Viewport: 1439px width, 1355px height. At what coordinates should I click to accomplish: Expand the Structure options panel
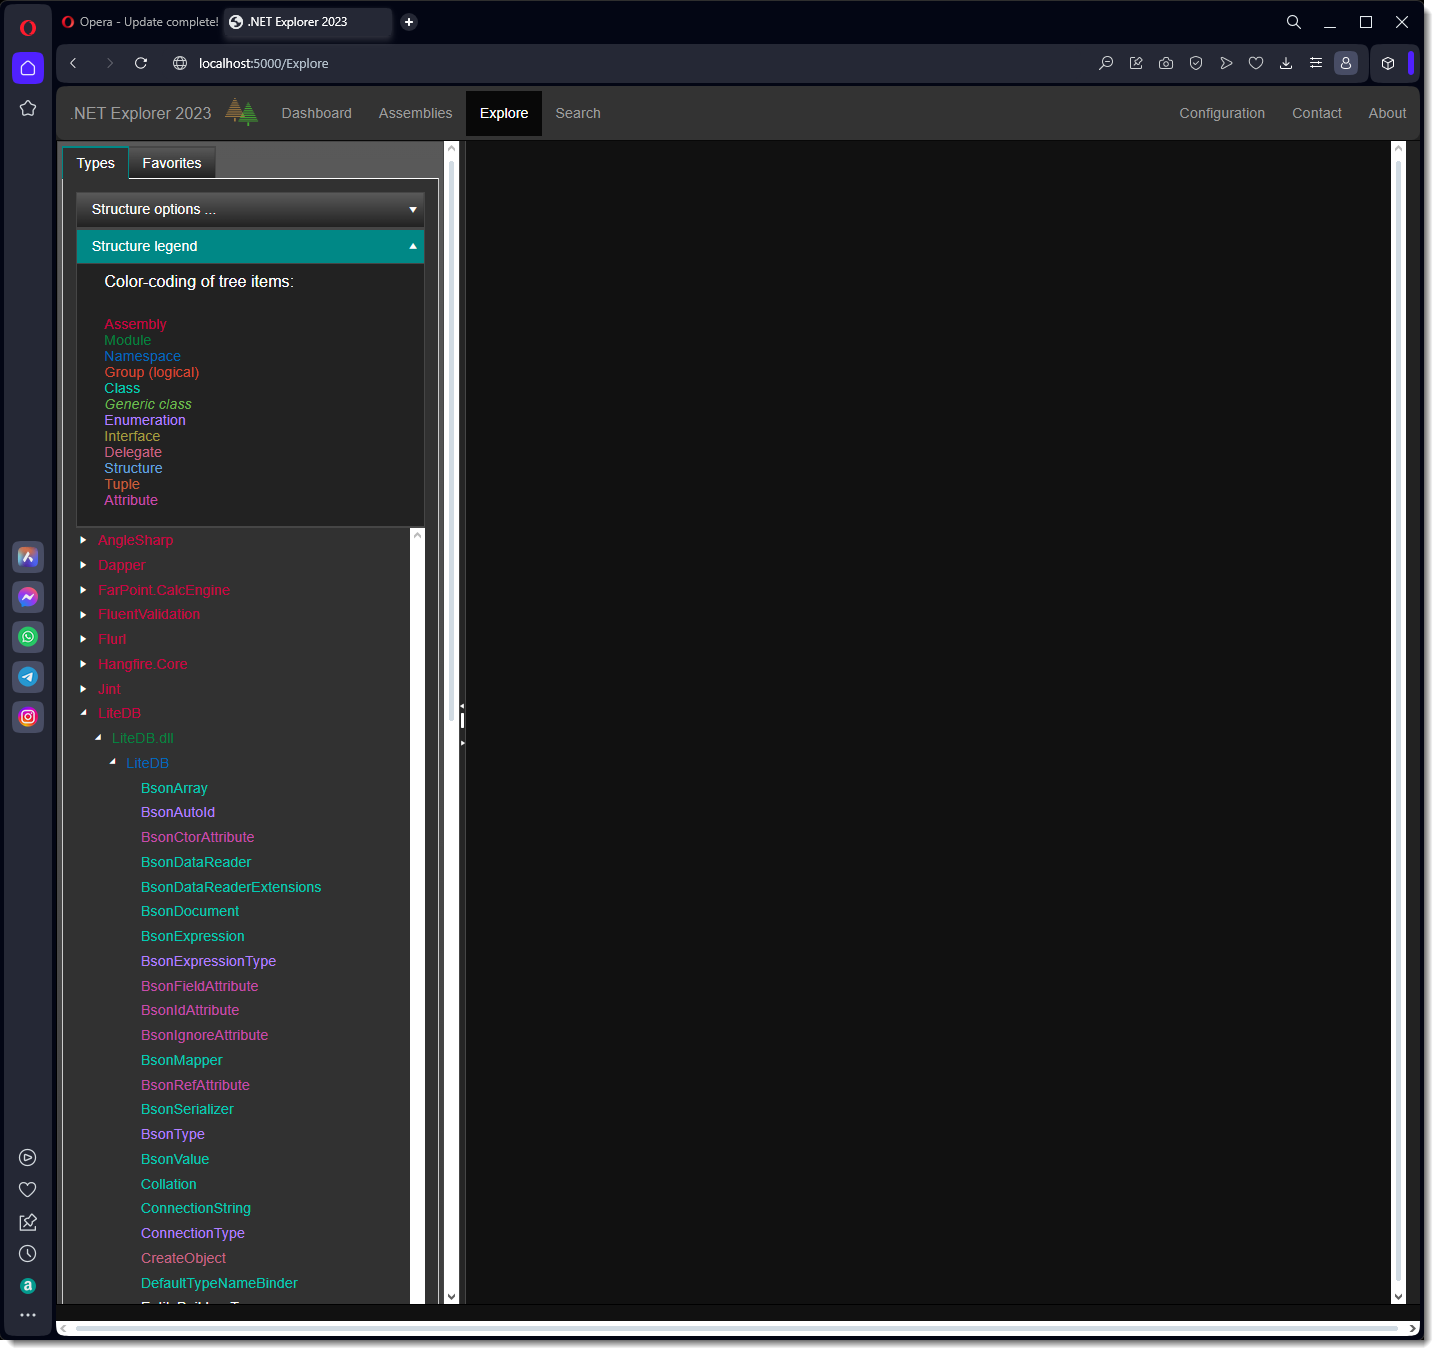coord(250,209)
